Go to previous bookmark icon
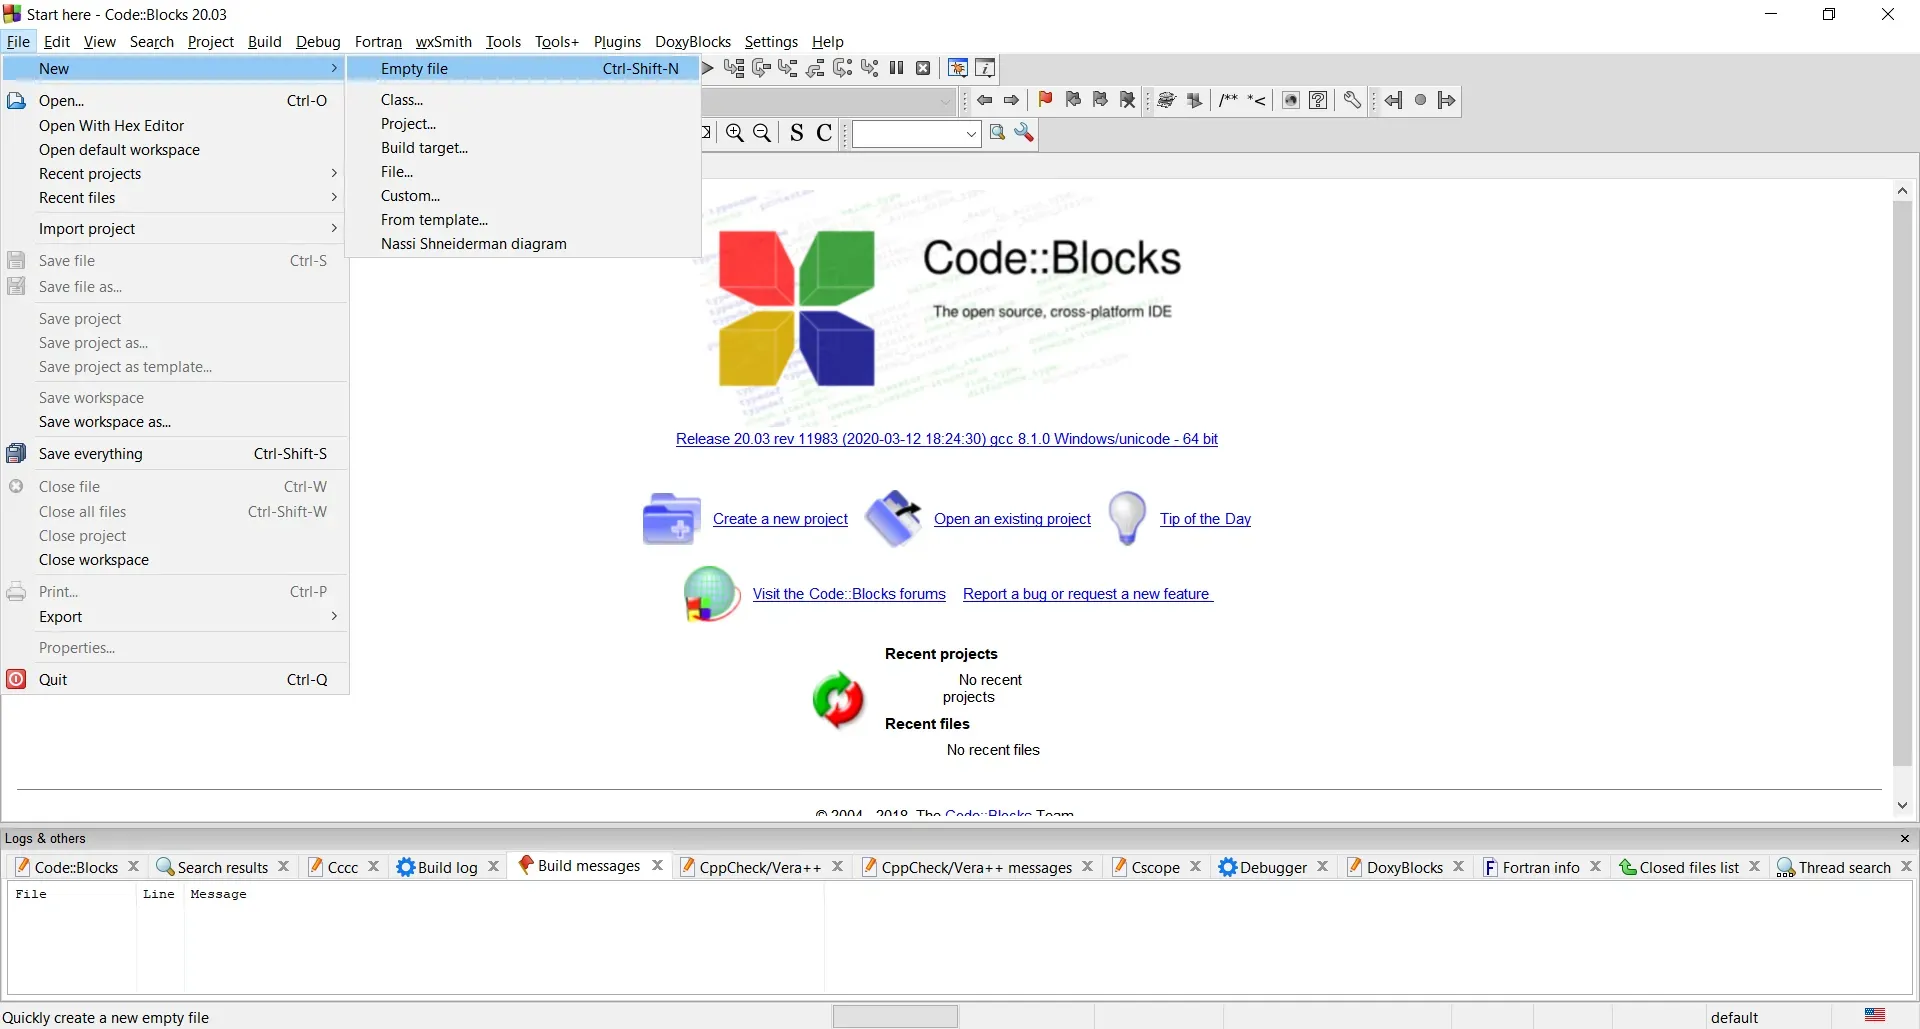The height and width of the screenshot is (1029, 1920). 1073,100
